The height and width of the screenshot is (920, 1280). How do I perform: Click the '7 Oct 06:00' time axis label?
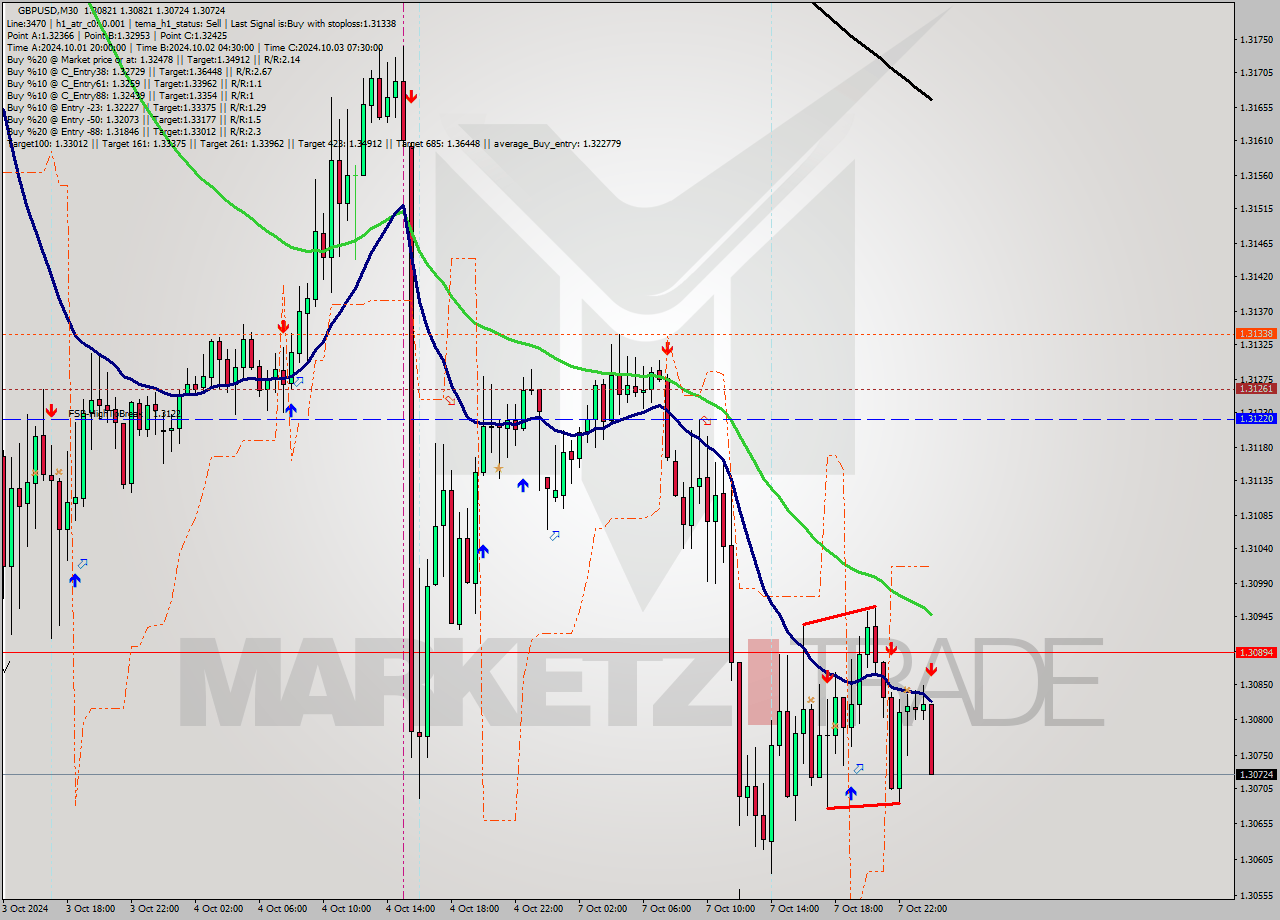[666, 909]
